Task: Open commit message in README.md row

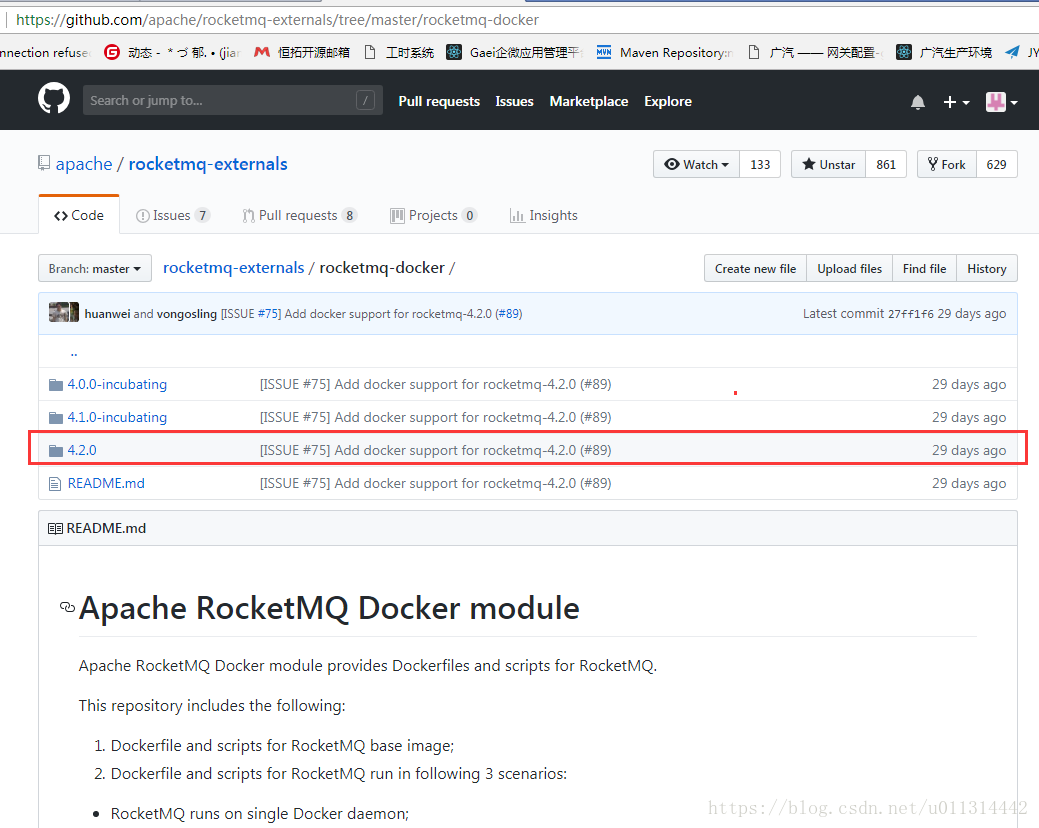Action: 435,484
